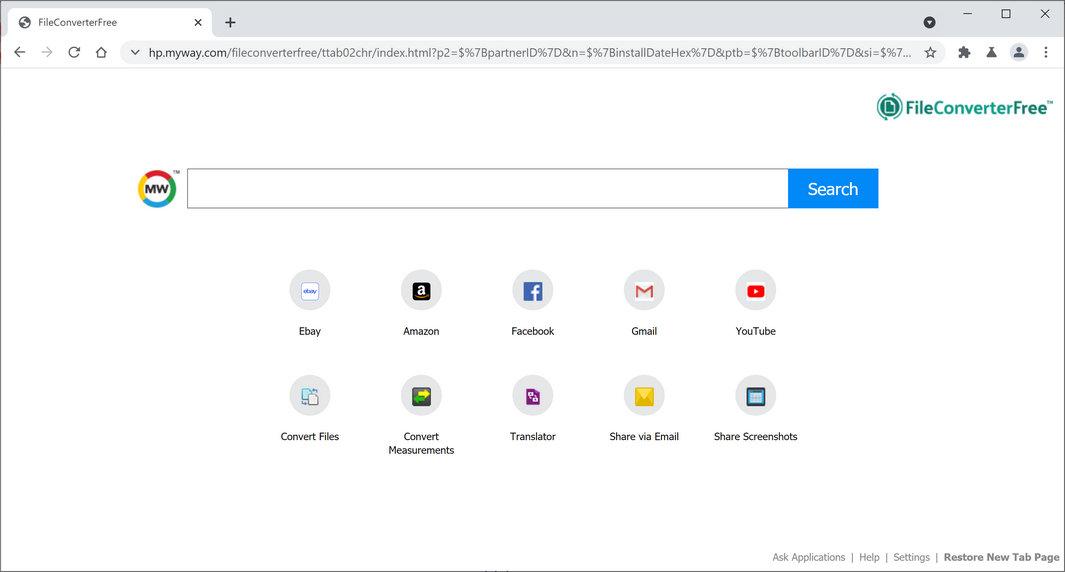Screen dimensions: 1065x572
Task: Click the browser forward arrow
Action: click(47, 52)
